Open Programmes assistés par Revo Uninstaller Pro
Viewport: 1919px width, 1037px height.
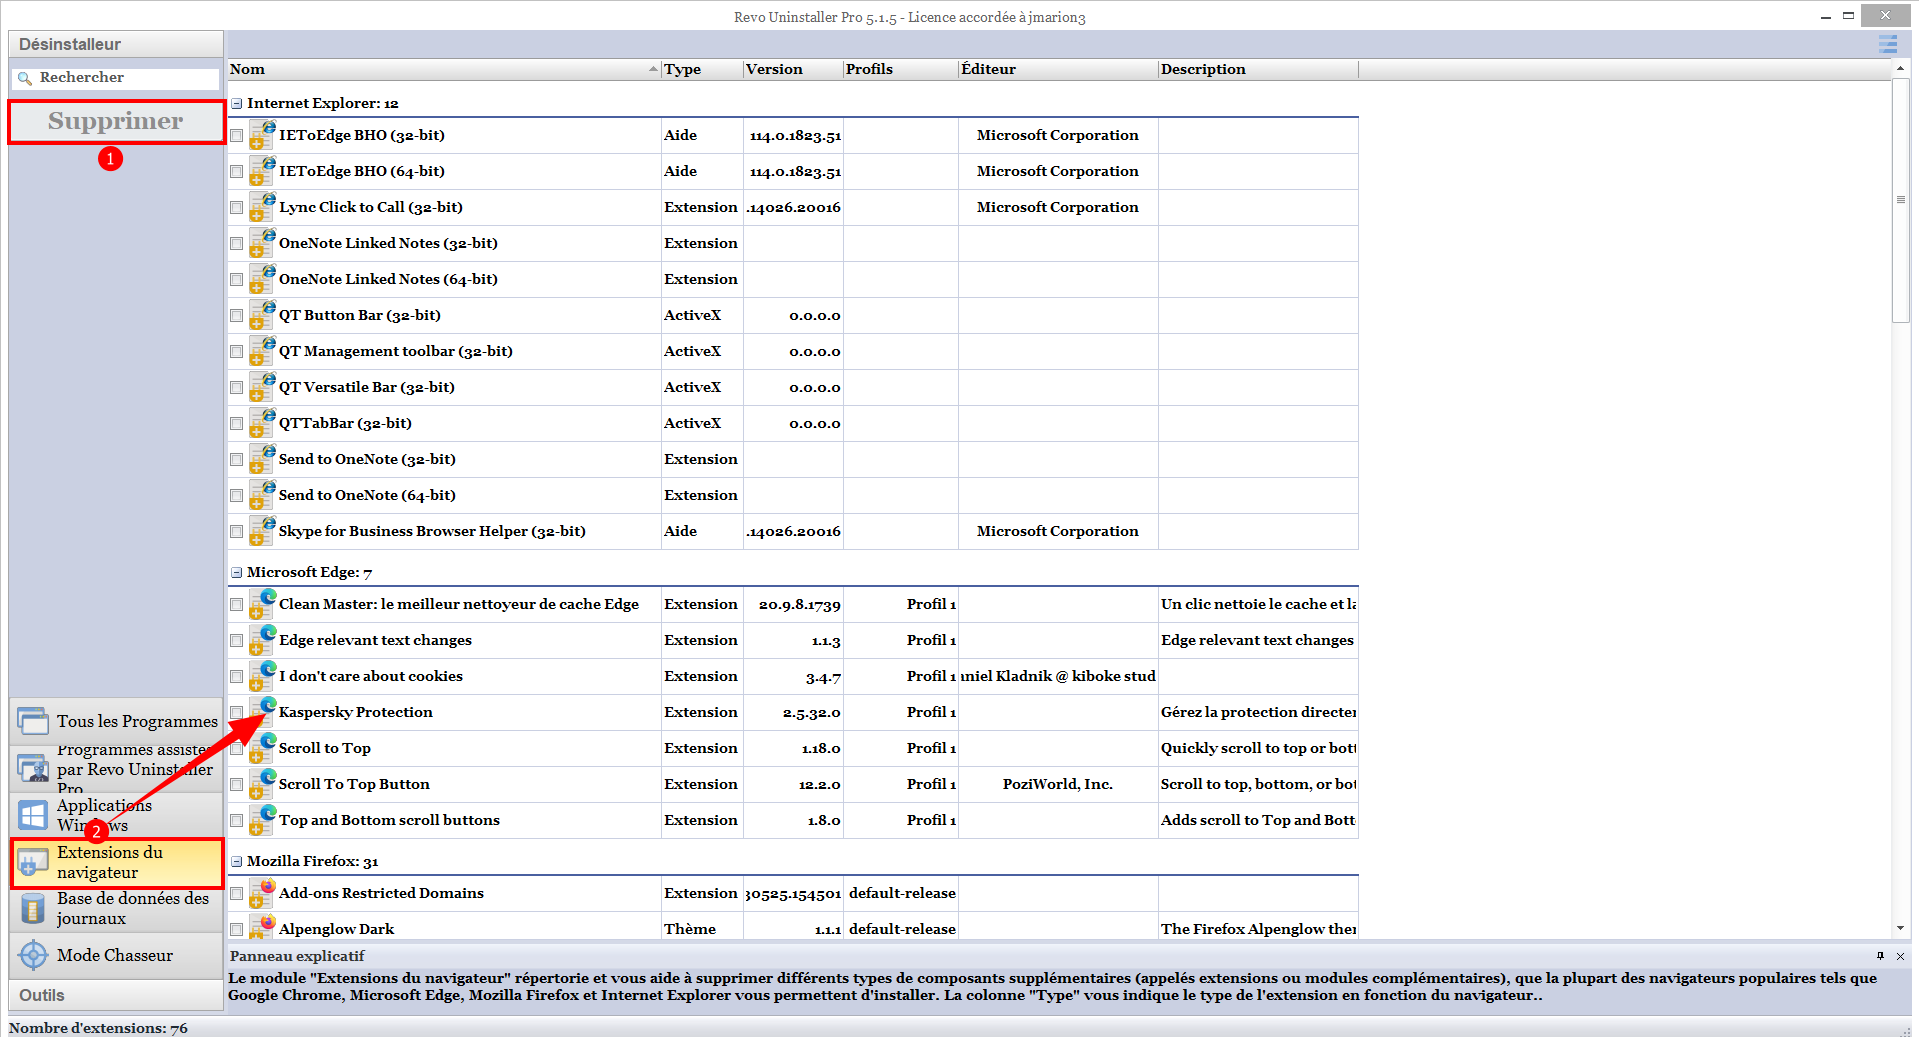pos(116,768)
